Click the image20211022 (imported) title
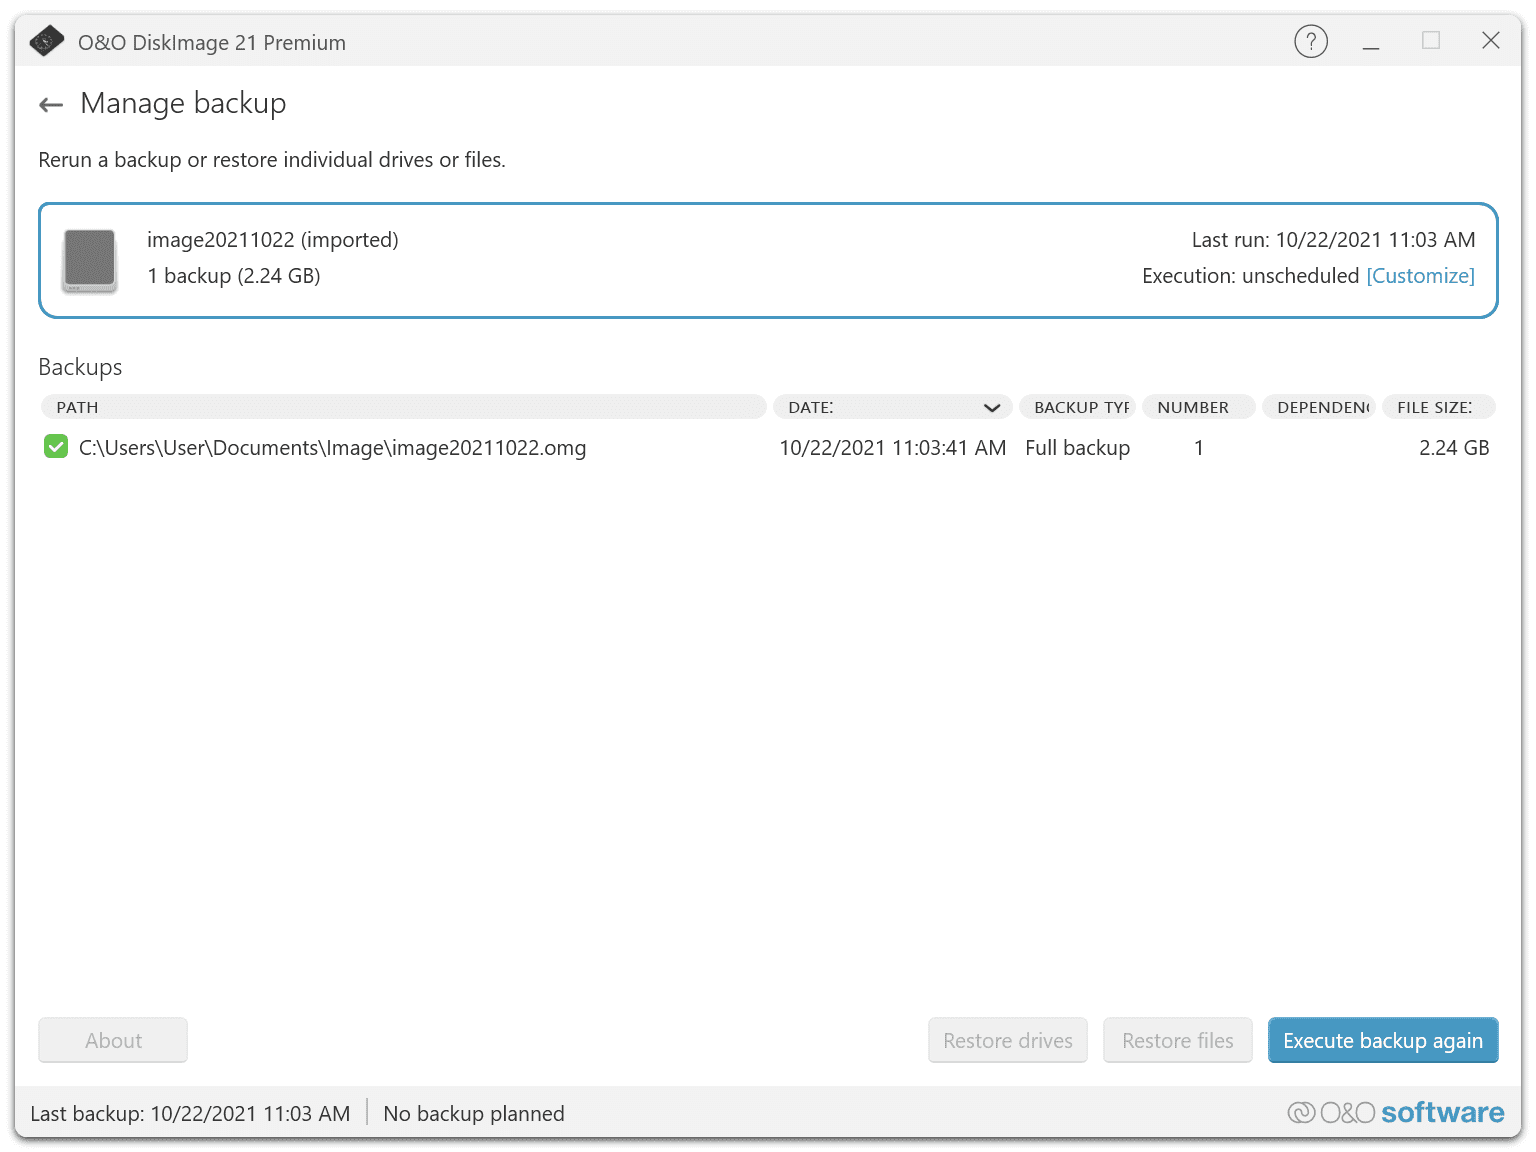1536x1152 pixels. 273,240
